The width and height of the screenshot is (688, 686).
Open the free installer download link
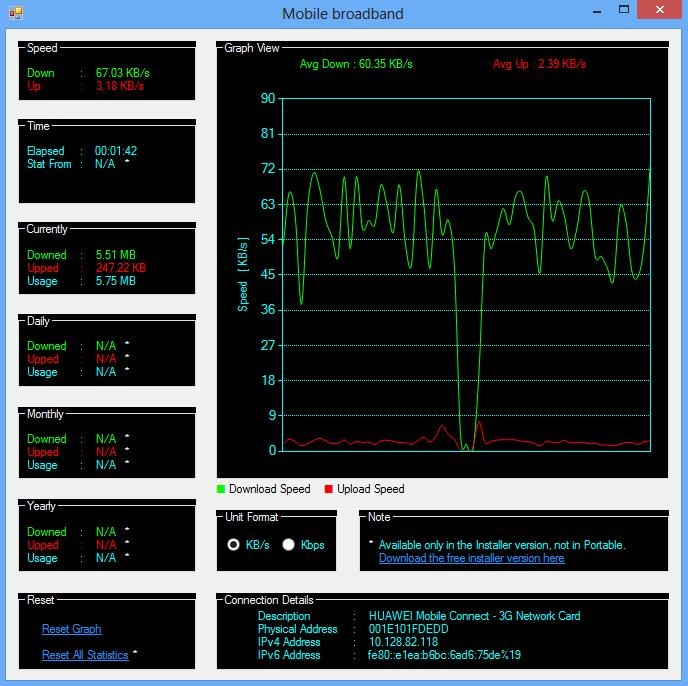coord(471,558)
